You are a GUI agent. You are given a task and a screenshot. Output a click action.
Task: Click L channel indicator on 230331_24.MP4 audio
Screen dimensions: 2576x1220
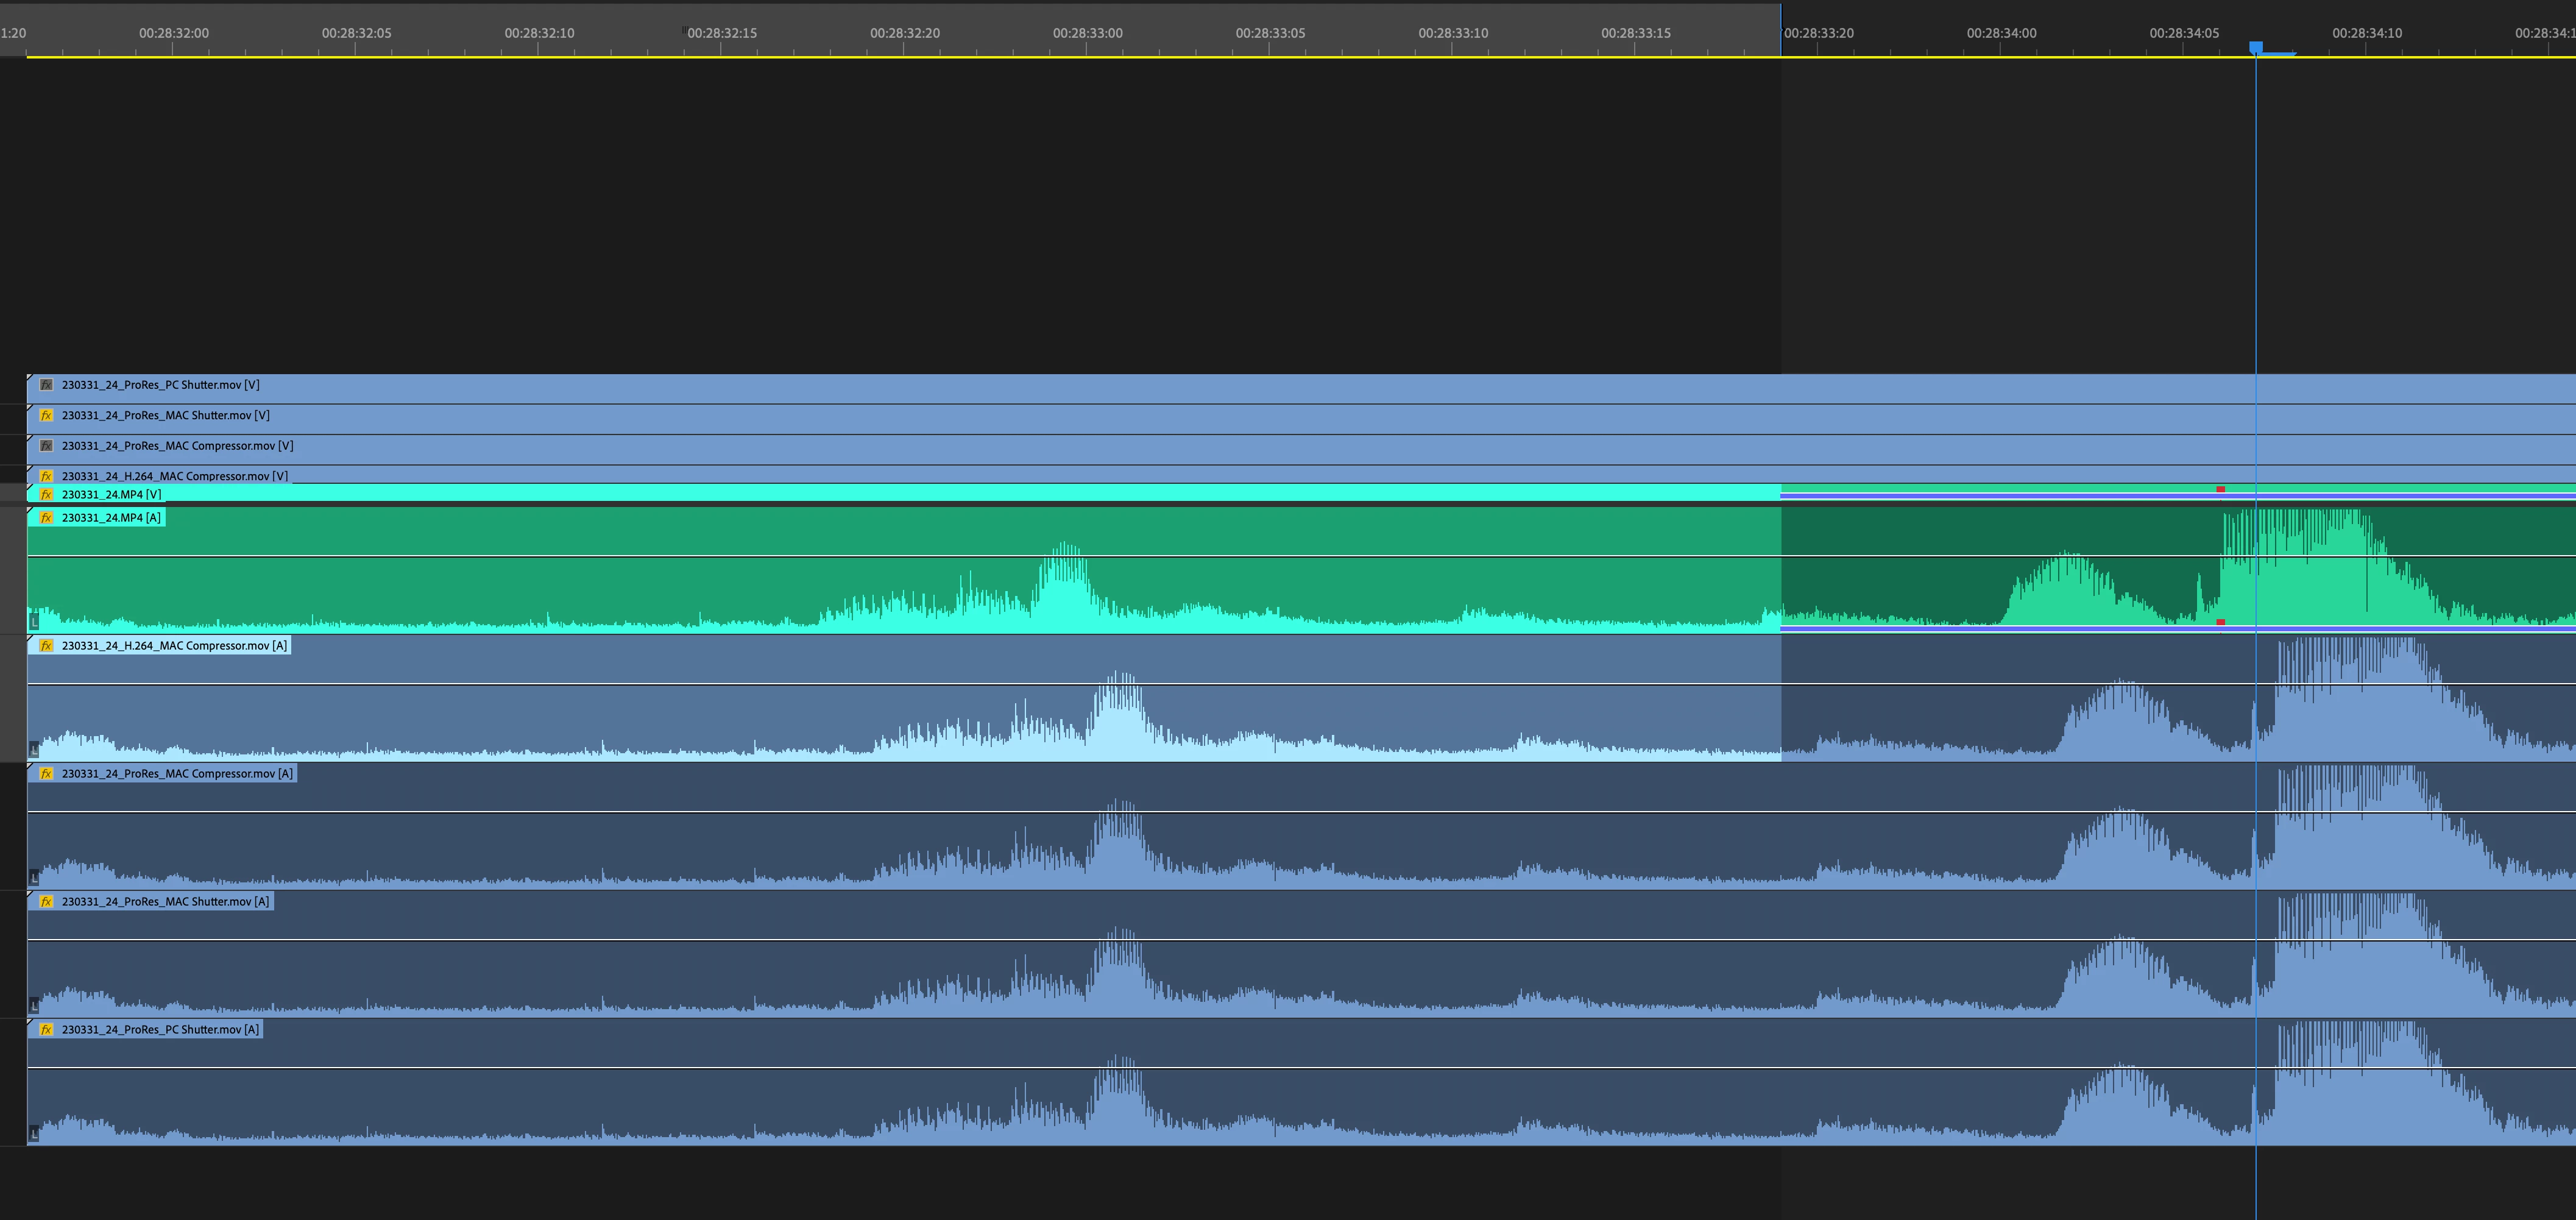point(34,622)
